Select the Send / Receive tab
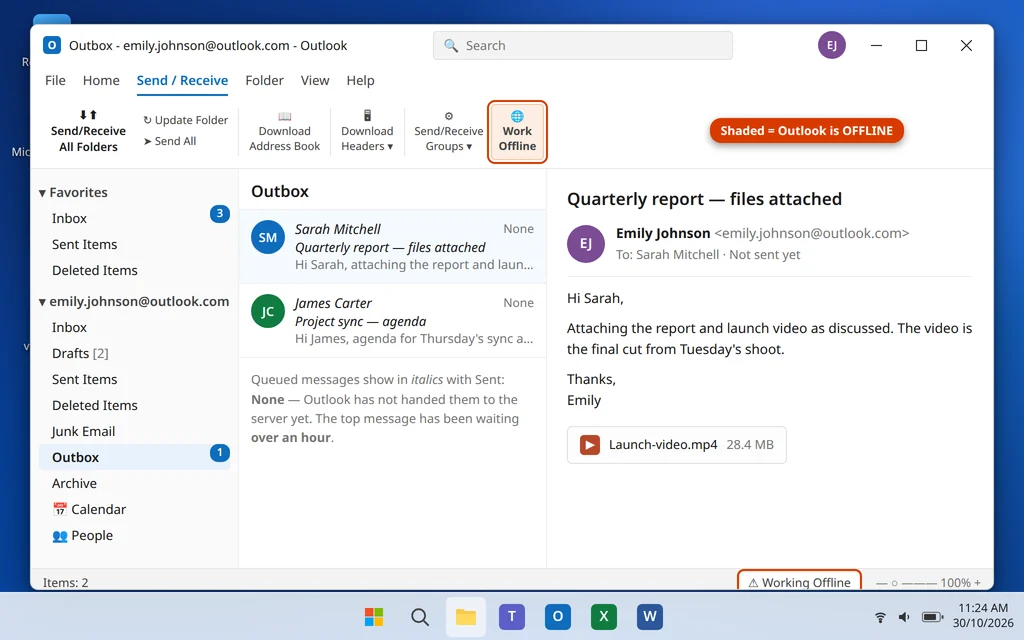Viewport: 1024px width, 640px height. (x=182, y=80)
